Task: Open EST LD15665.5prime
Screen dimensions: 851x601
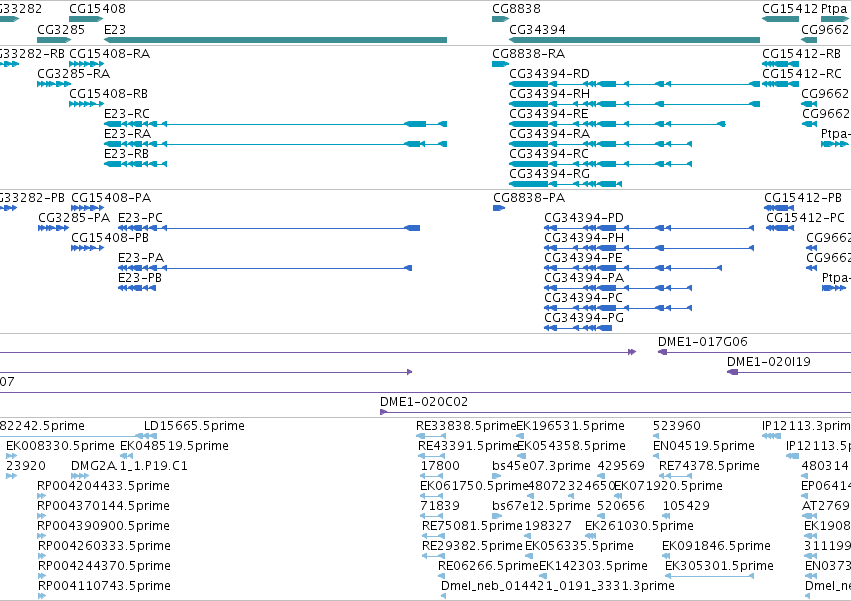Action: [x=194, y=426]
